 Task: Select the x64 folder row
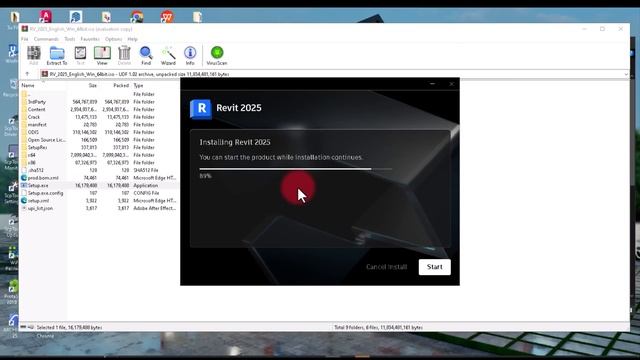pos(100,155)
